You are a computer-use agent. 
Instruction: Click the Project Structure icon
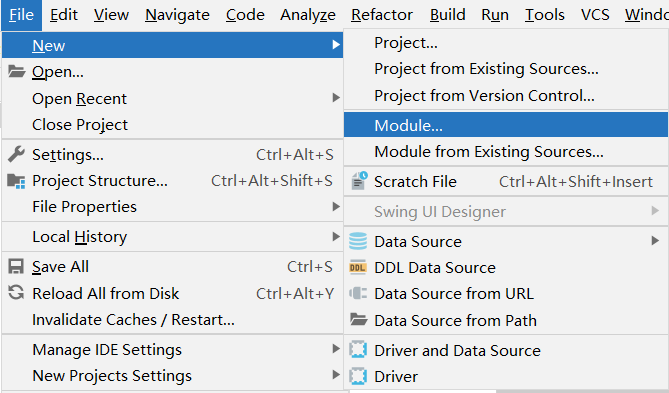click(16, 181)
